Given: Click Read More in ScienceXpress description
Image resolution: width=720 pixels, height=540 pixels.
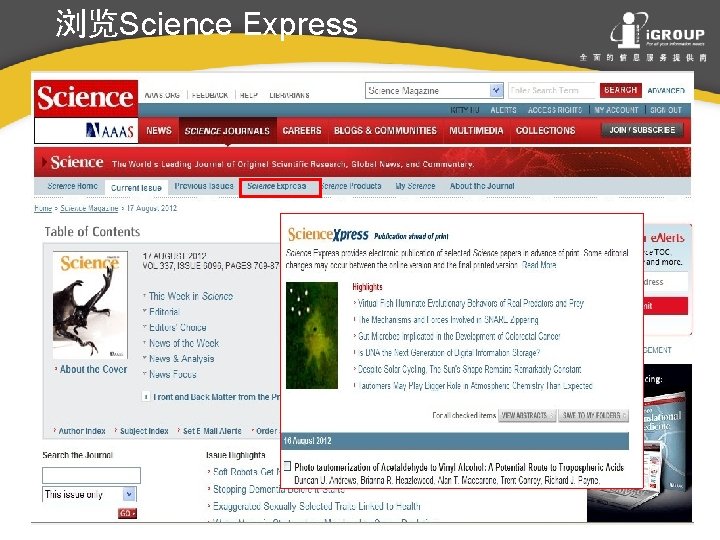Looking at the screenshot, I should [539, 265].
